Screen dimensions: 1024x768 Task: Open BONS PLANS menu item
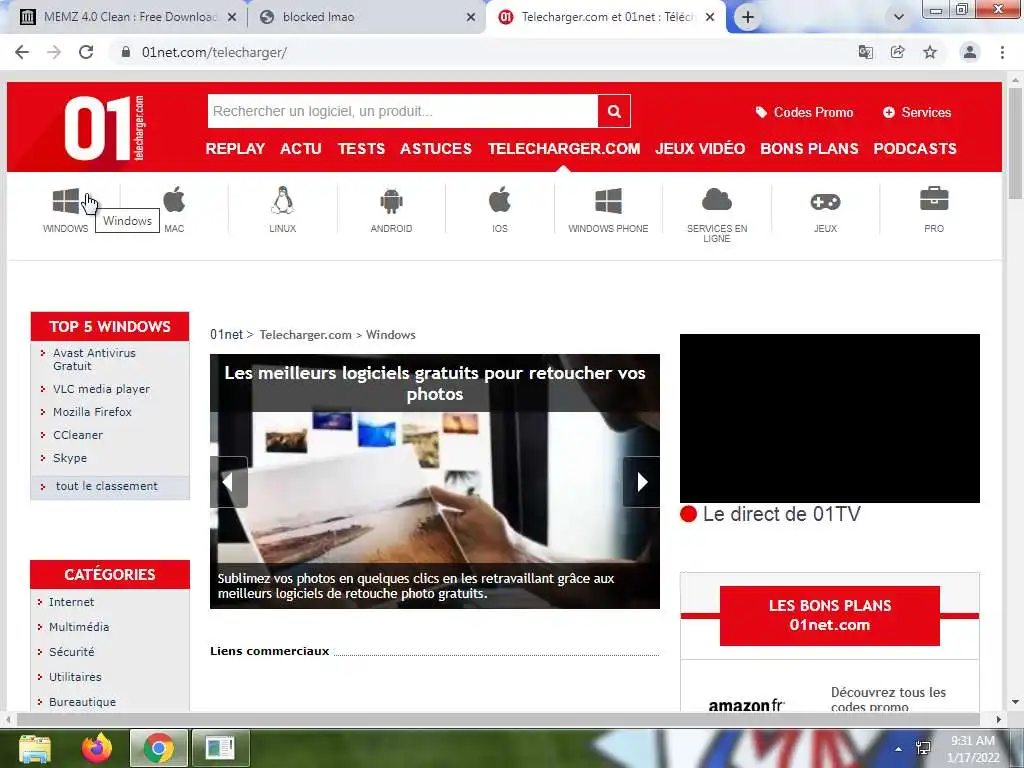(x=809, y=148)
